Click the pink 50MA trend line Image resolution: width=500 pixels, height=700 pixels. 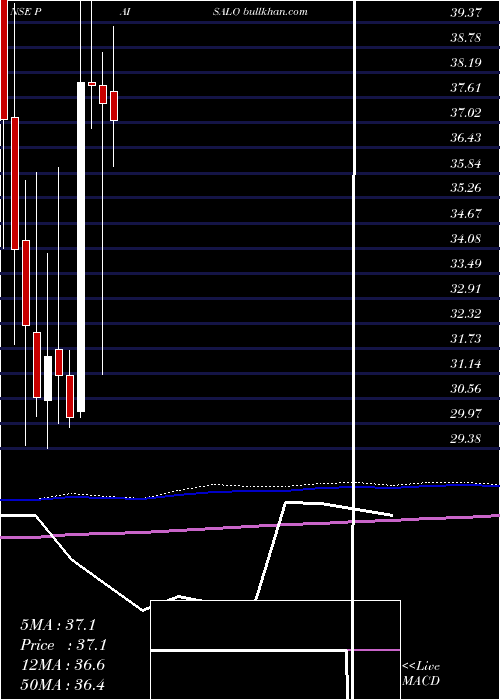click(250, 527)
